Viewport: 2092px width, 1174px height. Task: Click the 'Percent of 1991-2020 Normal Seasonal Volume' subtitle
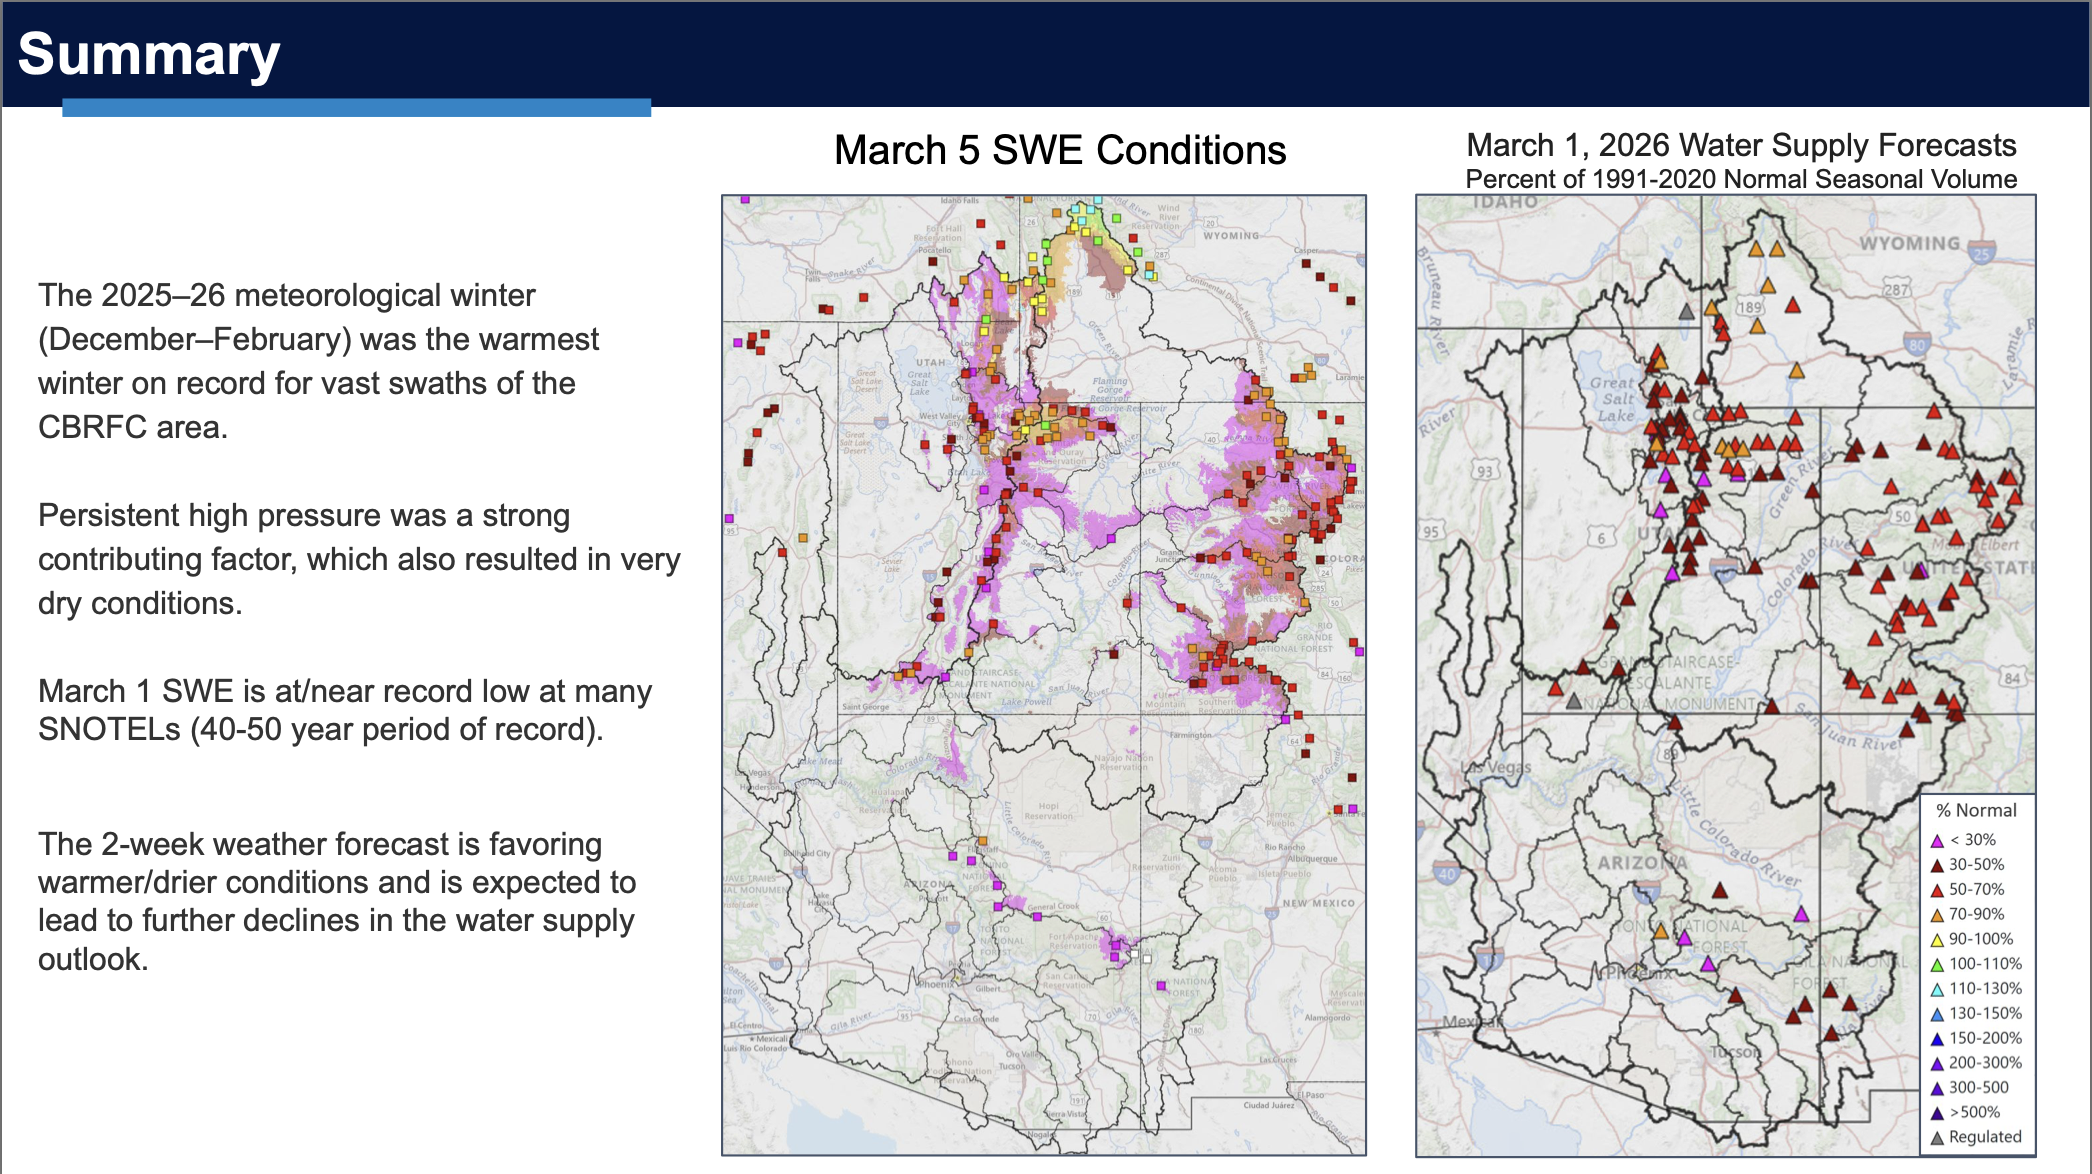tap(1741, 179)
